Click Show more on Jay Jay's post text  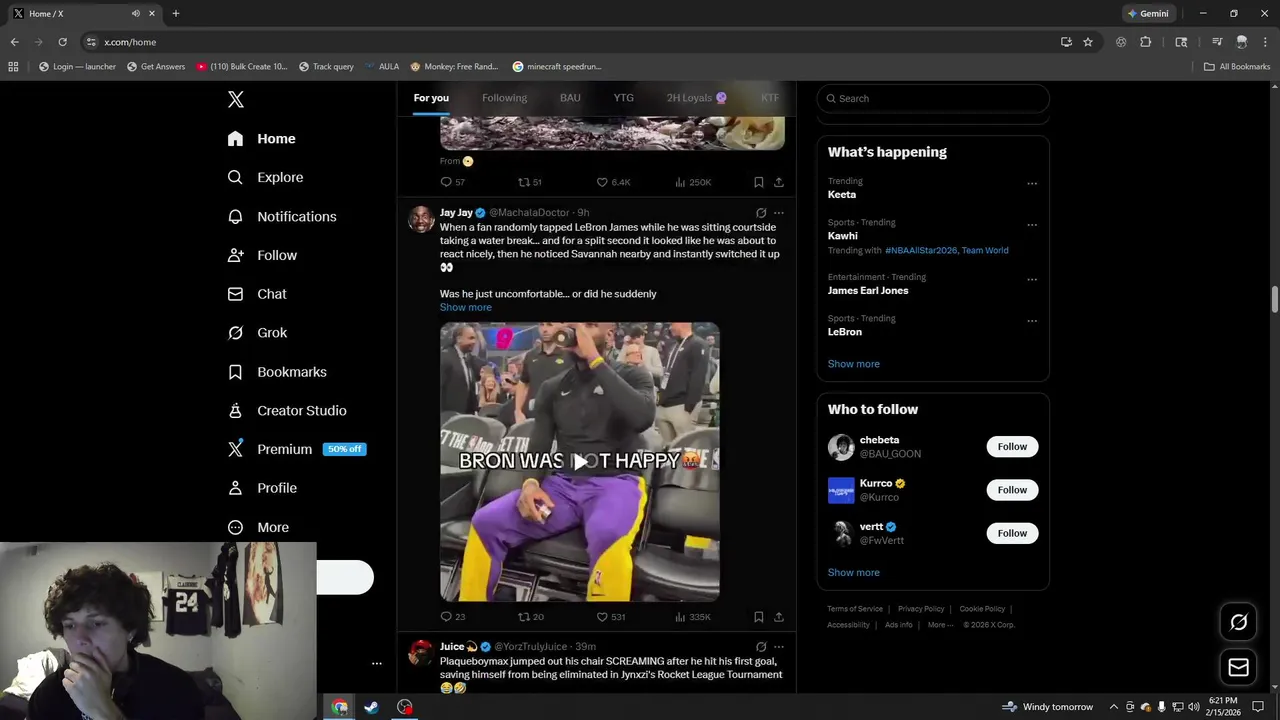point(466,307)
